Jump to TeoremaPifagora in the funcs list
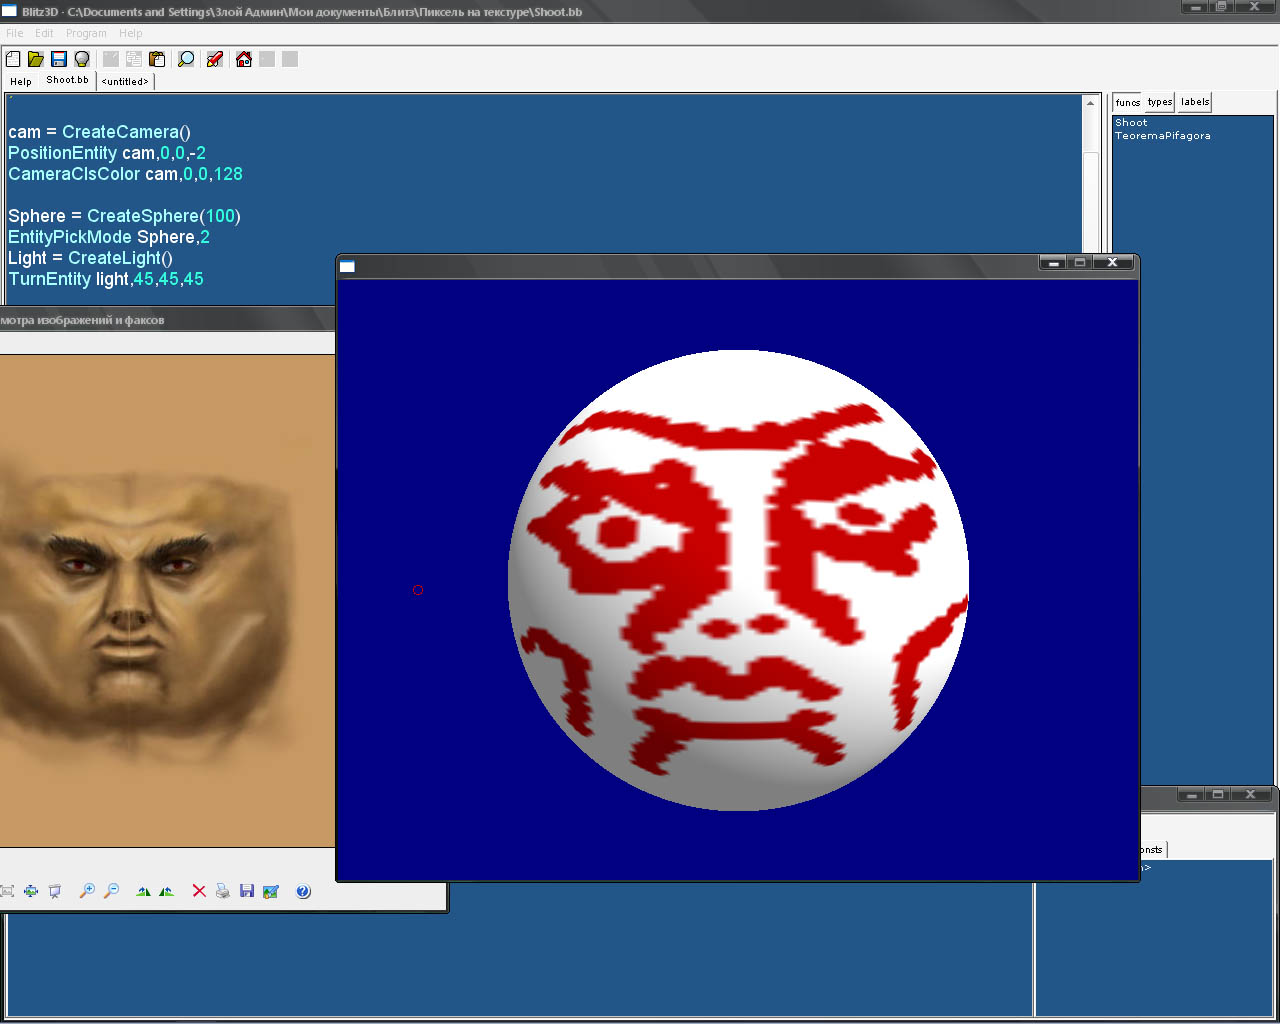Image resolution: width=1280 pixels, height=1024 pixels. pos(1163,136)
